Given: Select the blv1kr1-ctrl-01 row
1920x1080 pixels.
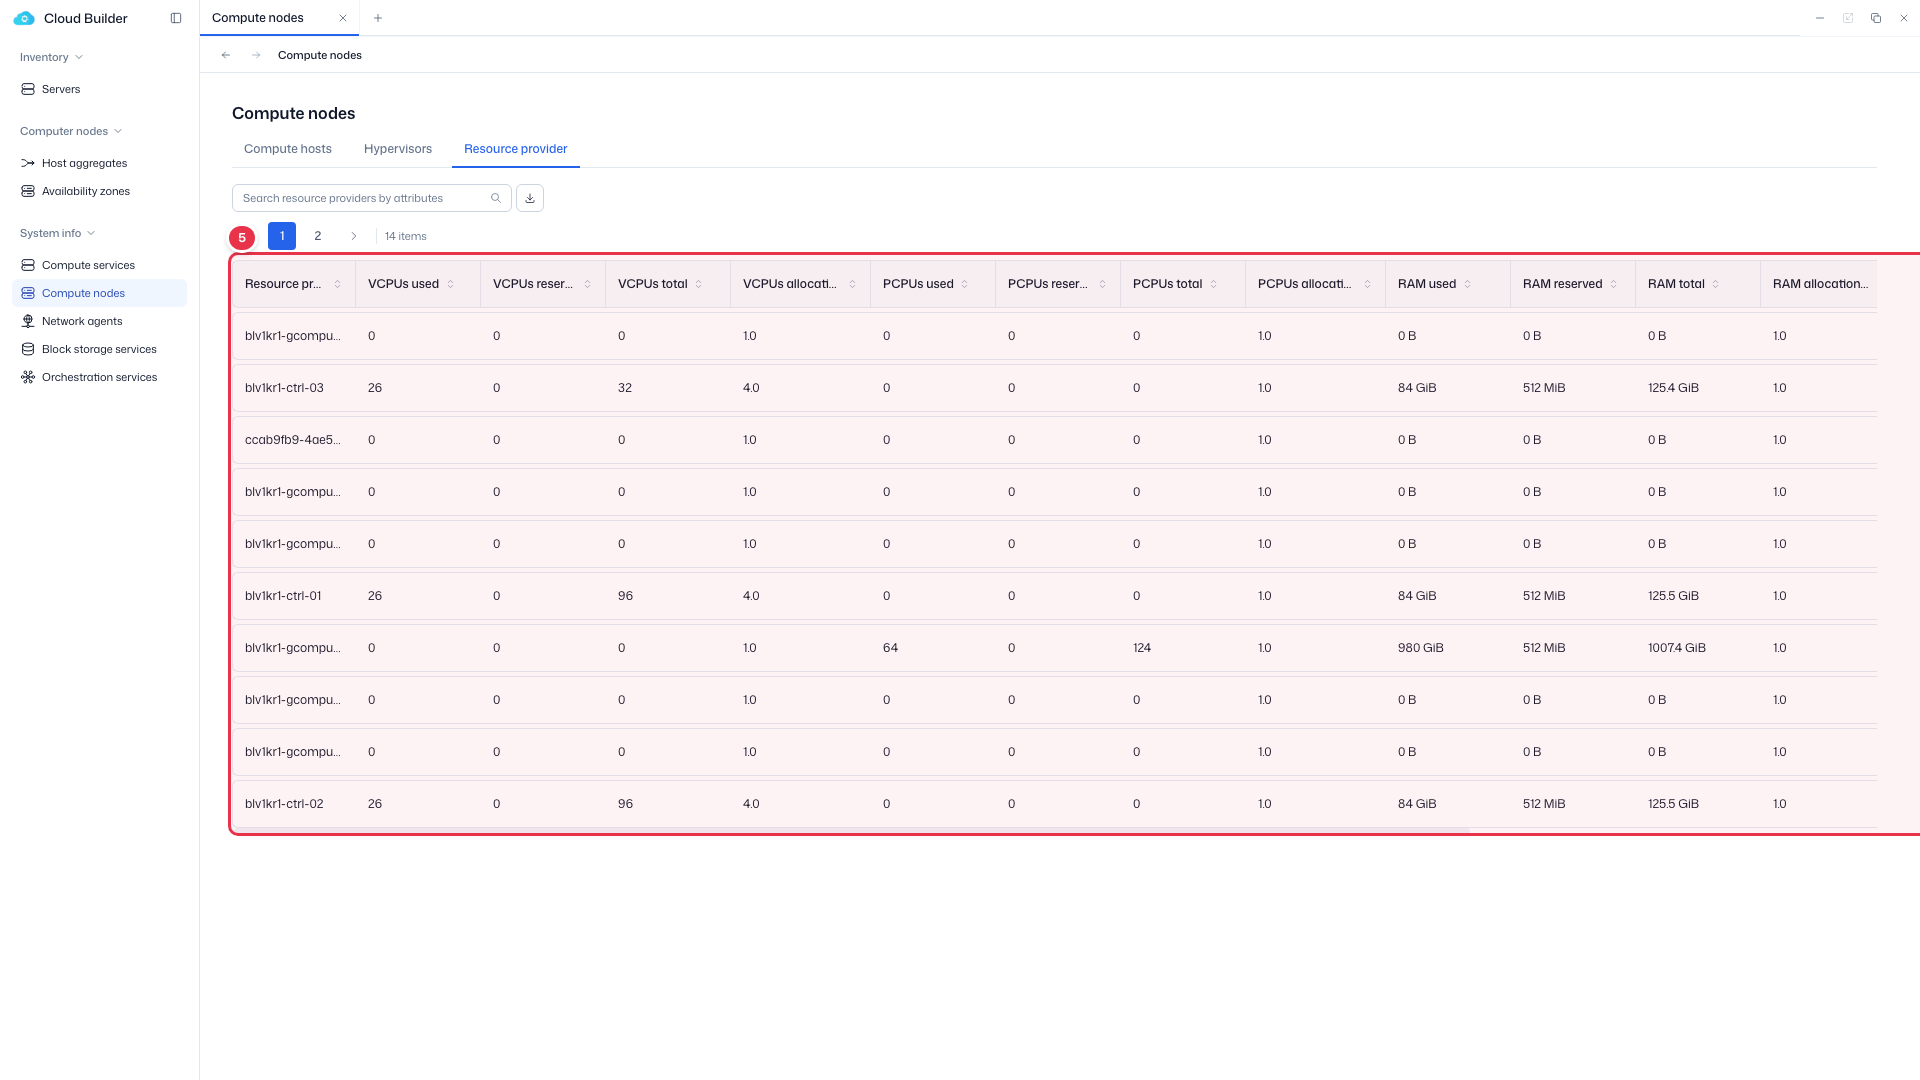Looking at the screenshot, I should (1055, 596).
